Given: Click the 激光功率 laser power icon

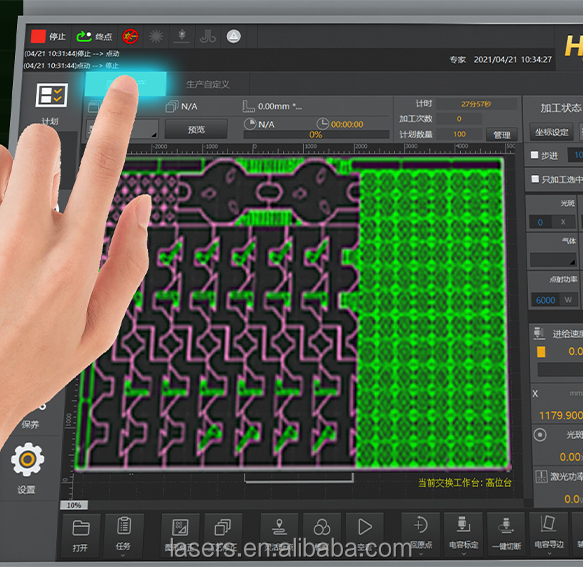Looking at the screenshot, I should pyautogui.click(x=541, y=476).
